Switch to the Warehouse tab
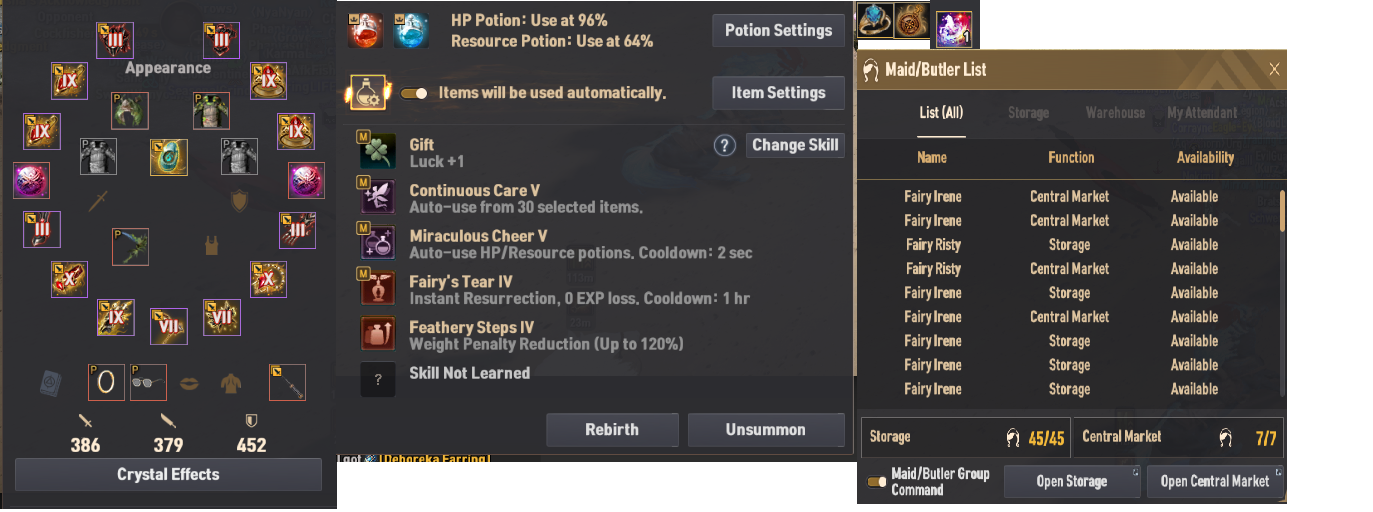This screenshot has width=1373, height=512. click(x=1115, y=113)
